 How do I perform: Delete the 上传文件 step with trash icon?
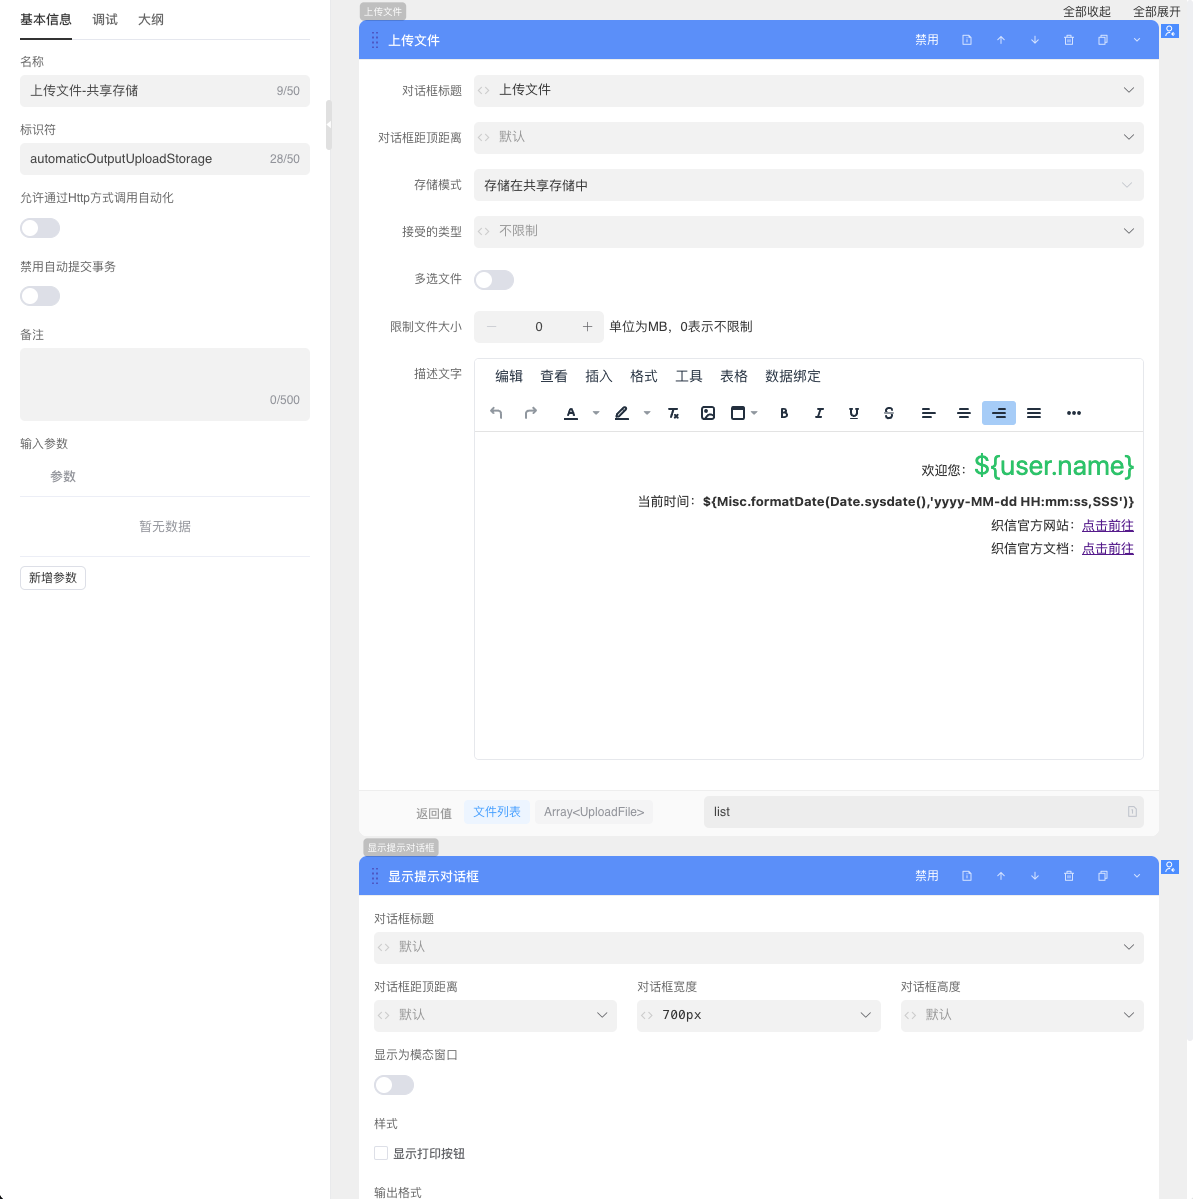(1069, 40)
